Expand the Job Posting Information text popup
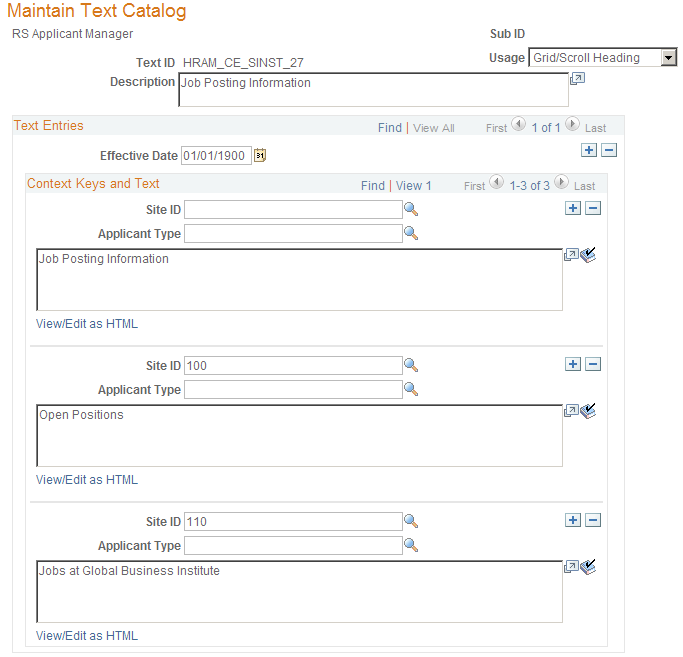The image size is (683, 657). [571, 255]
